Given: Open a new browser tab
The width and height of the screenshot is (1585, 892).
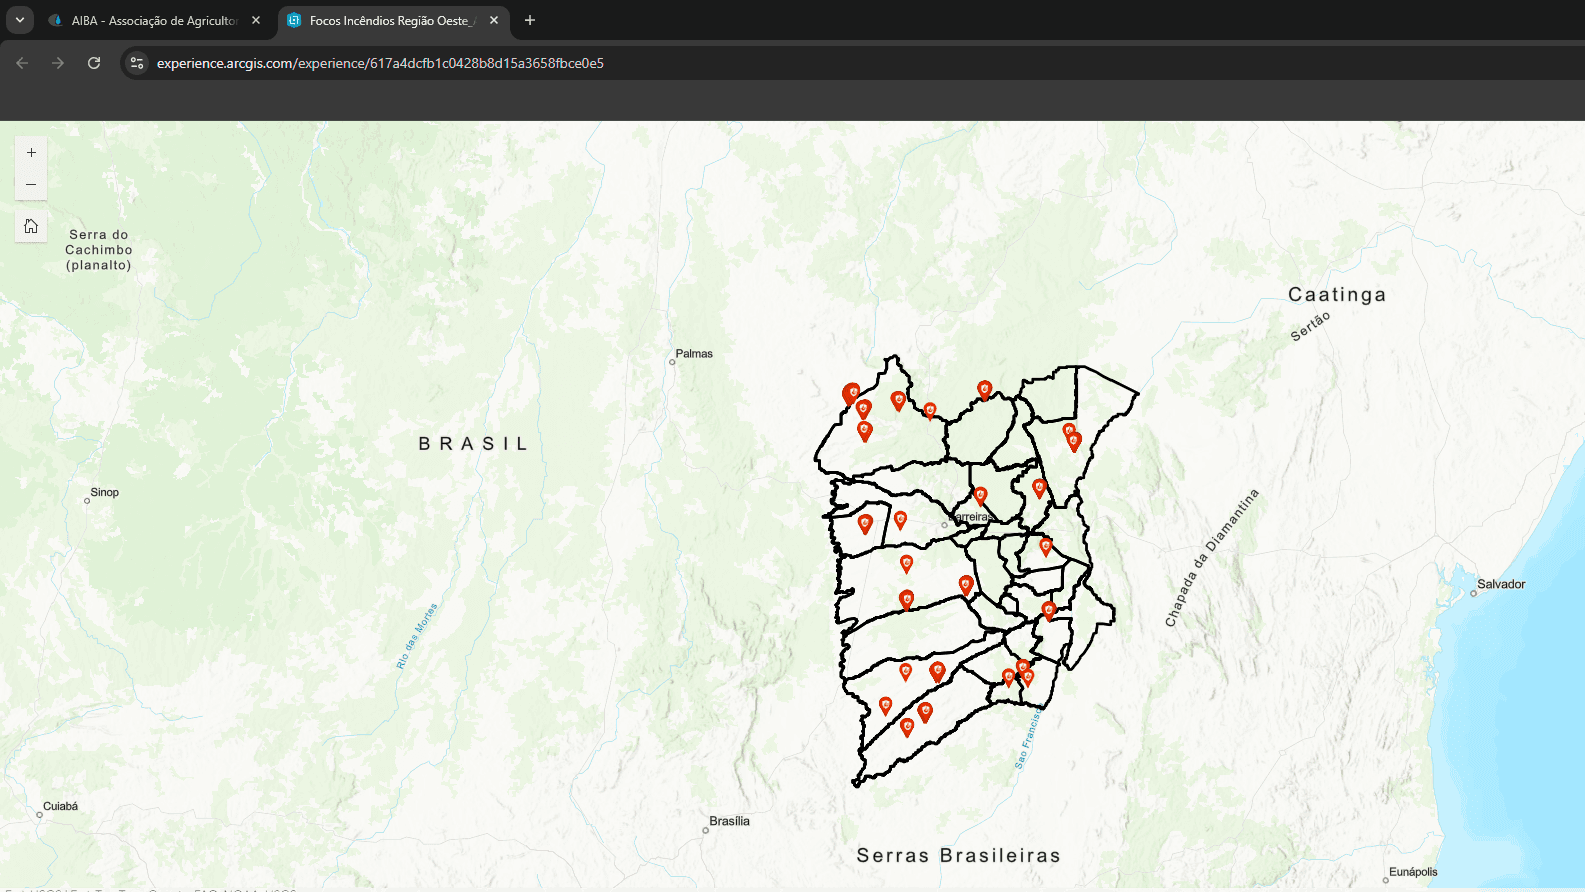Looking at the screenshot, I should tap(530, 20).
